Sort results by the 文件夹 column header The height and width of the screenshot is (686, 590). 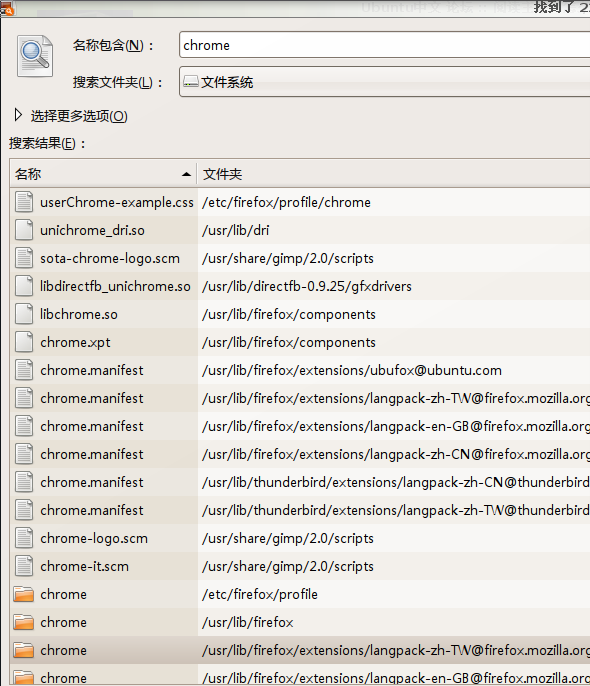pos(394,174)
